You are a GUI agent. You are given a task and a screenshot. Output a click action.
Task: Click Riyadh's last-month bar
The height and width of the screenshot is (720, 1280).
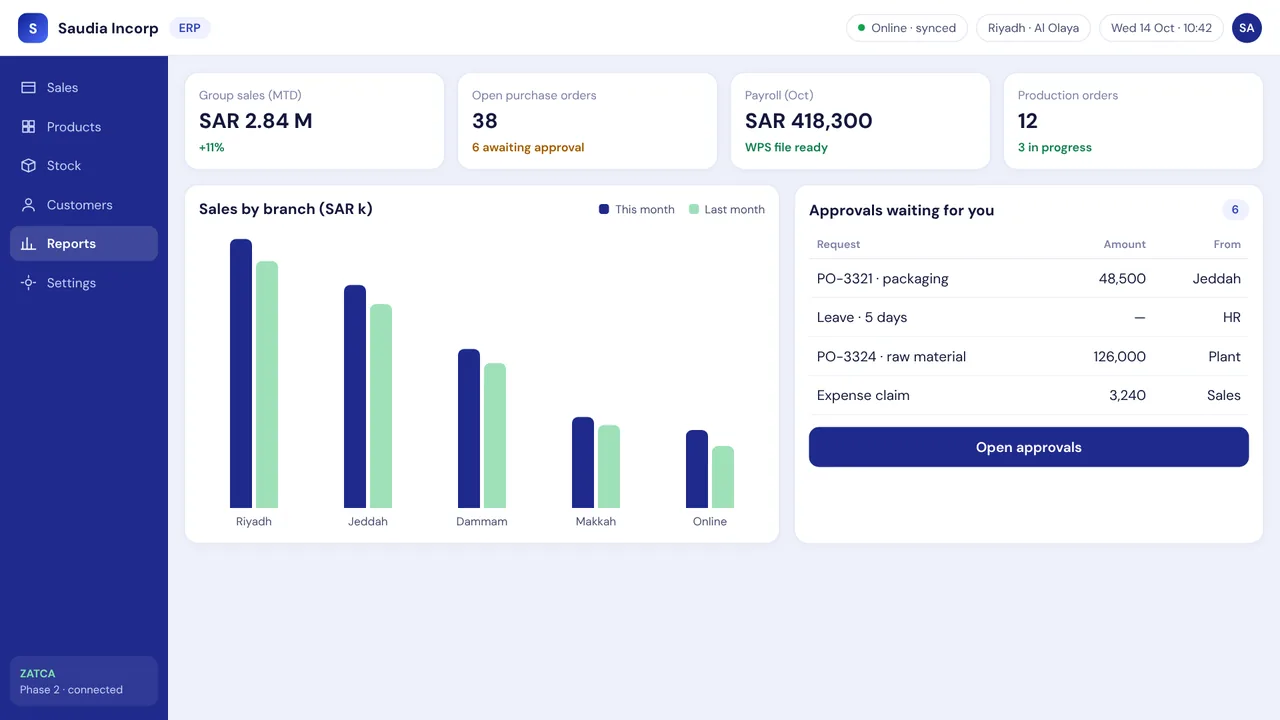click(x=267, y=385)
